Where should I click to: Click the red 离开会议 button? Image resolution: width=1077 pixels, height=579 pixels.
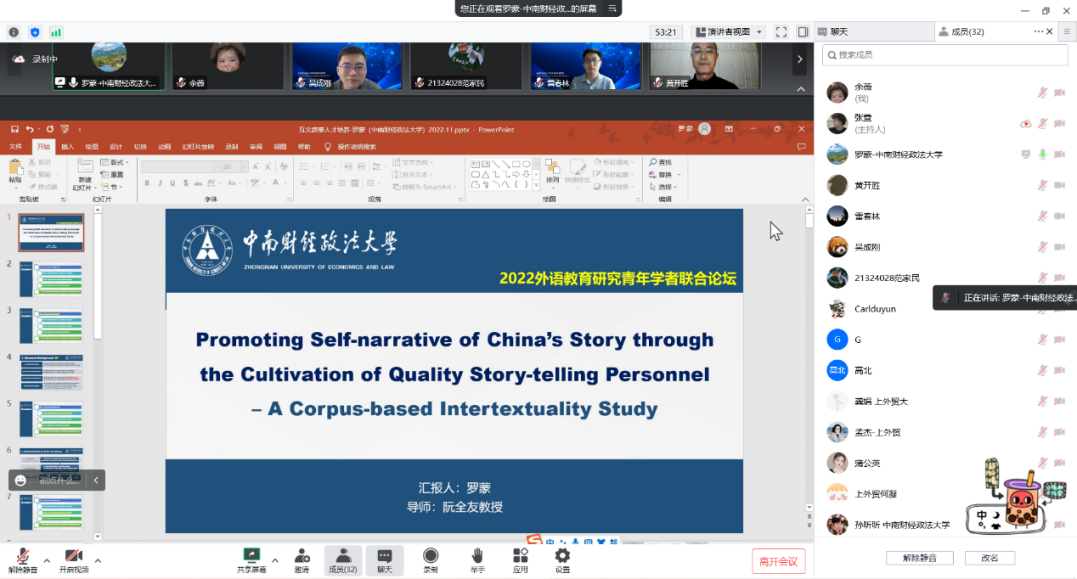[x=778, y=561]
